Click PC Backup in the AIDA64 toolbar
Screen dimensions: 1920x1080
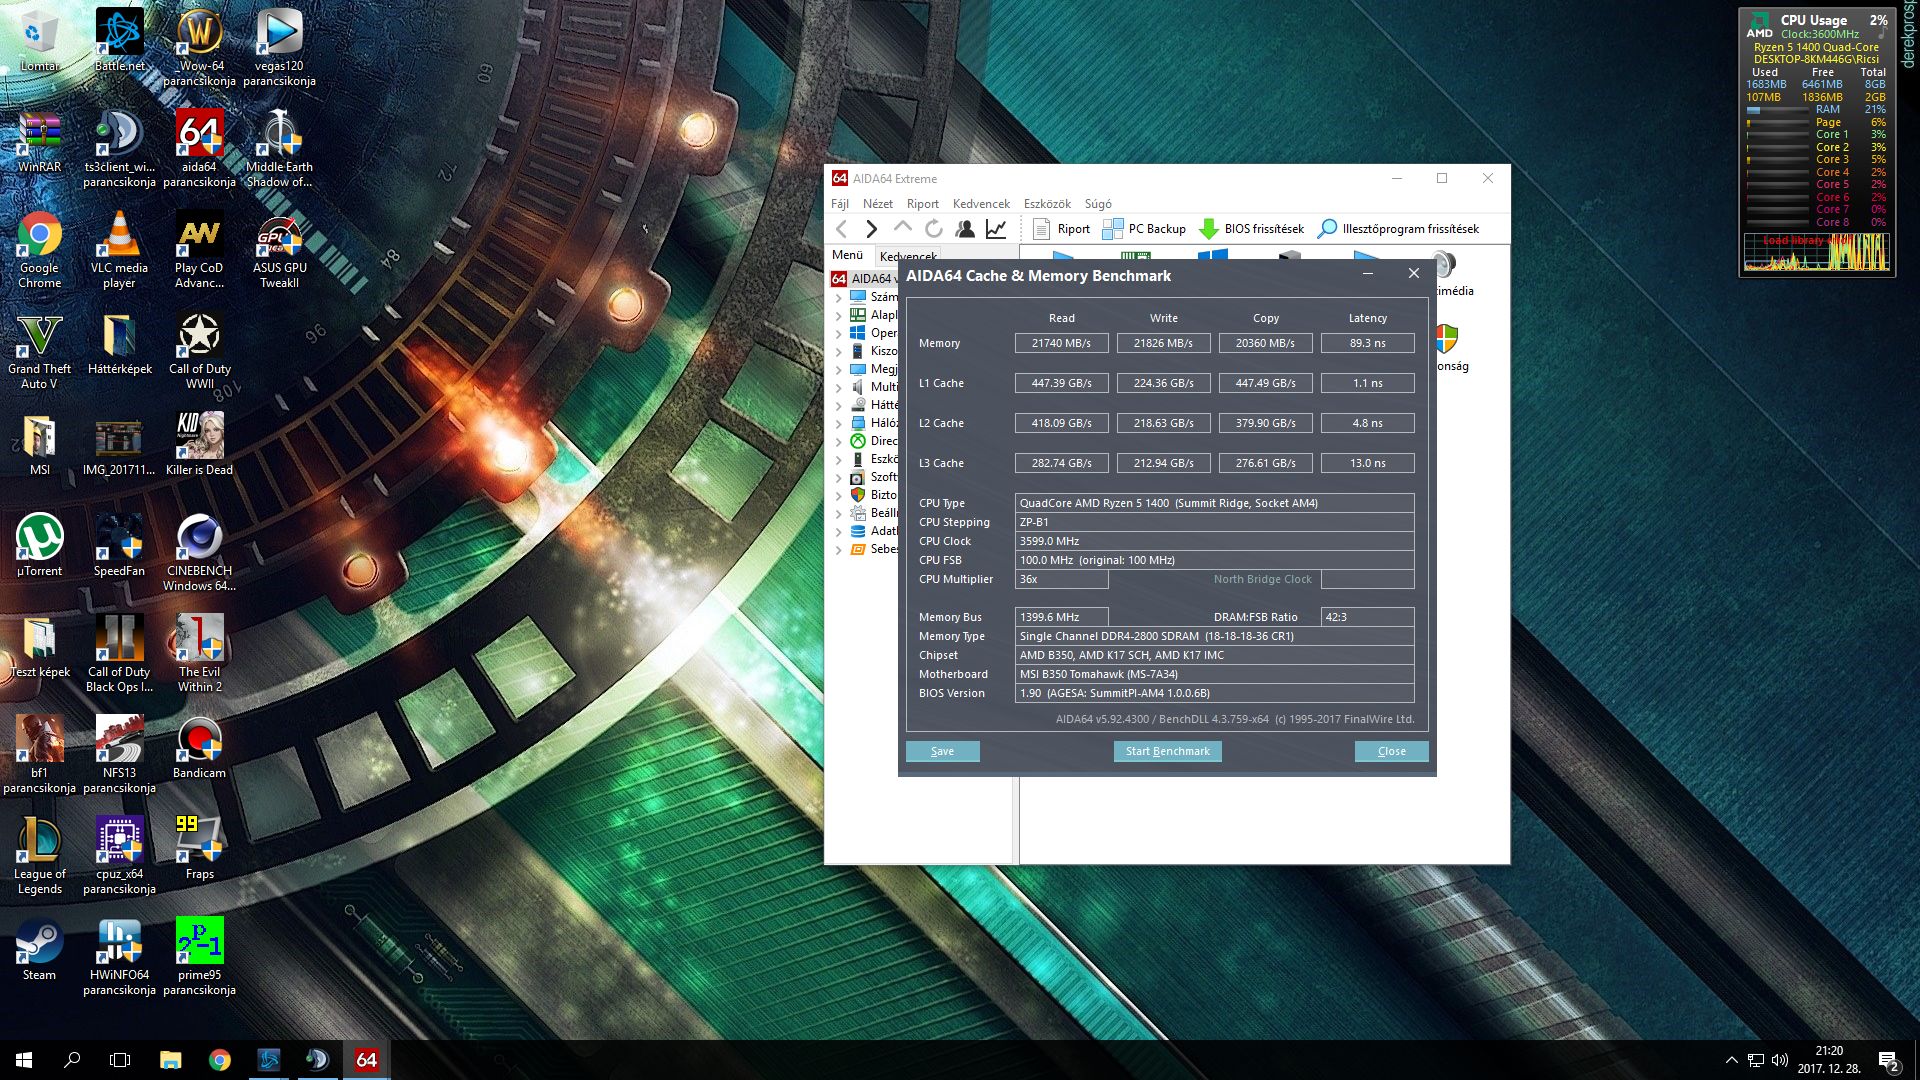[1144, 229]
